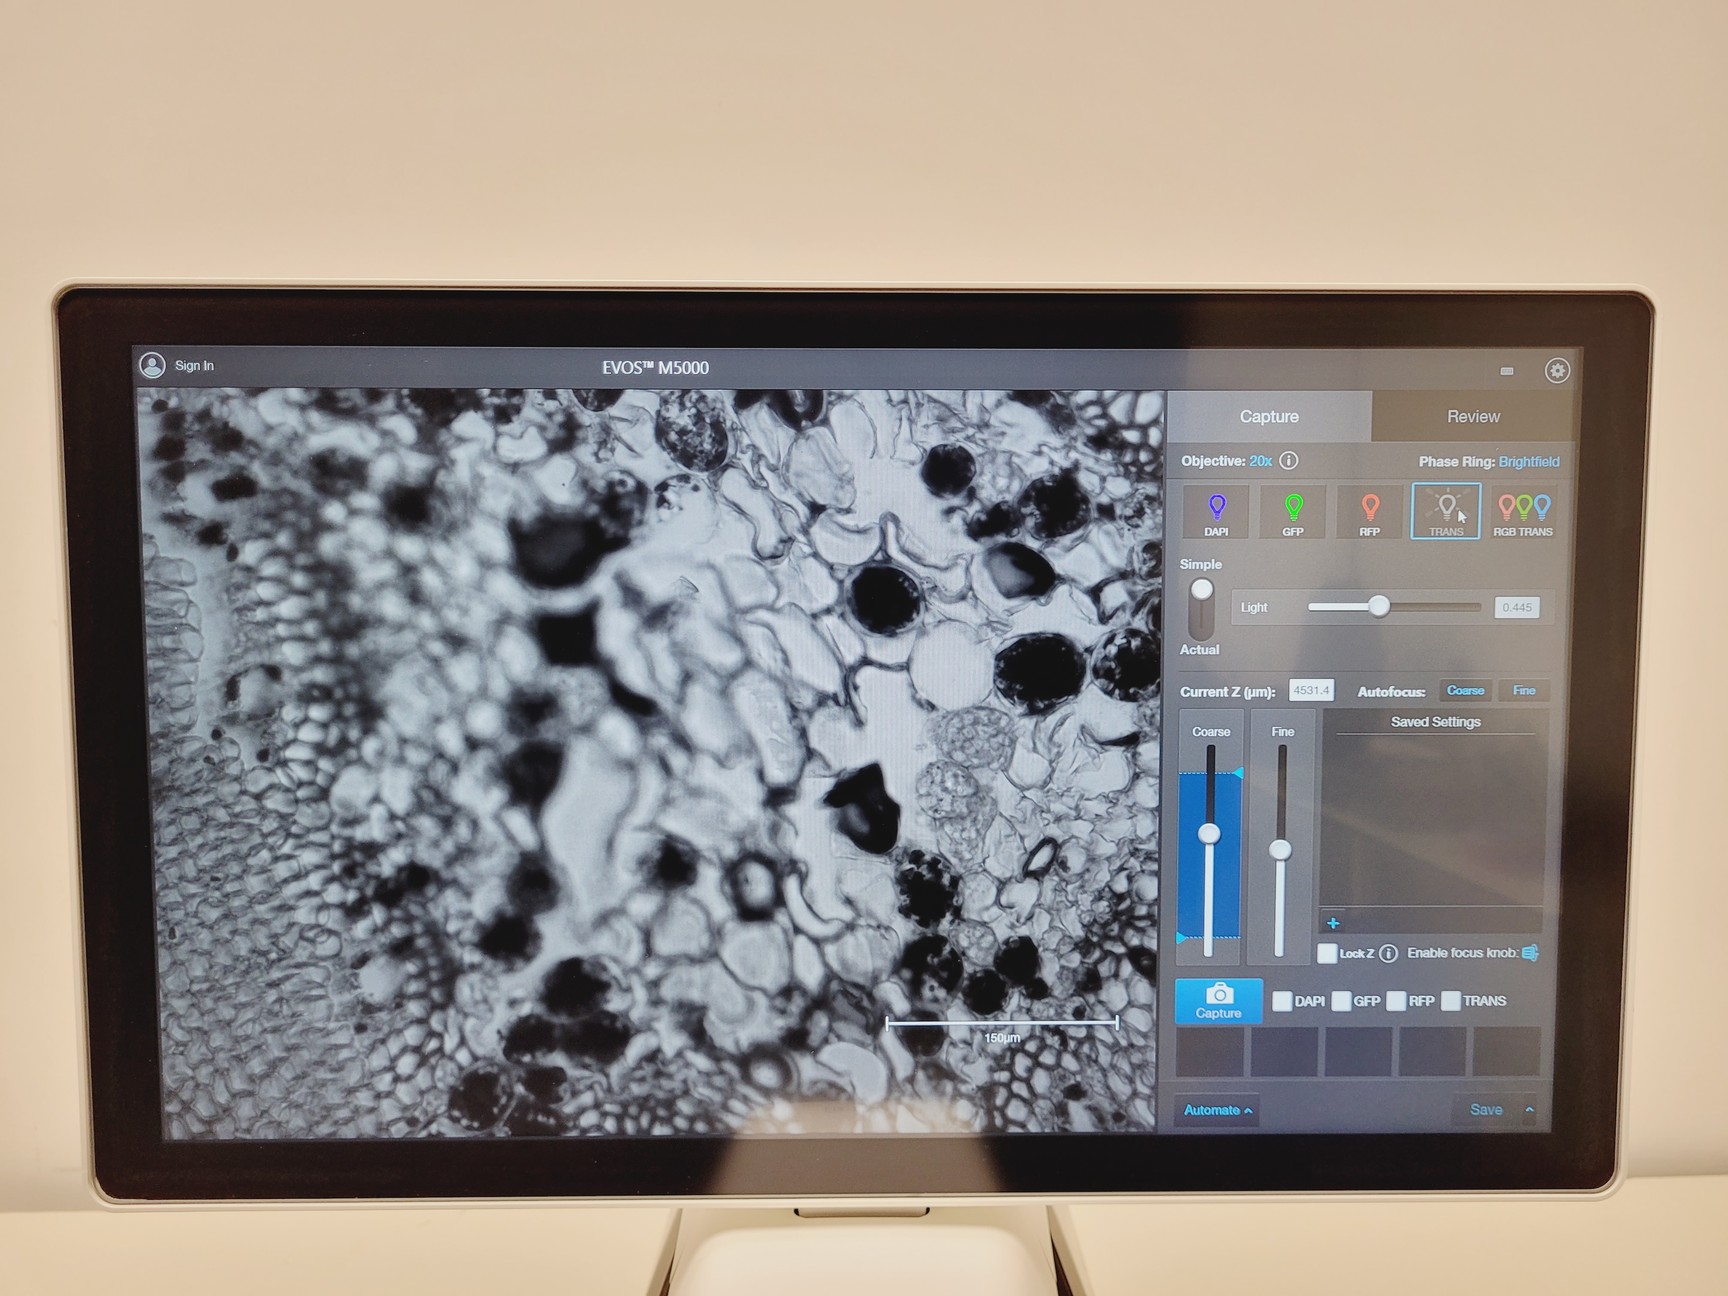Open the settings gear in the top corner

[1557, 369]
